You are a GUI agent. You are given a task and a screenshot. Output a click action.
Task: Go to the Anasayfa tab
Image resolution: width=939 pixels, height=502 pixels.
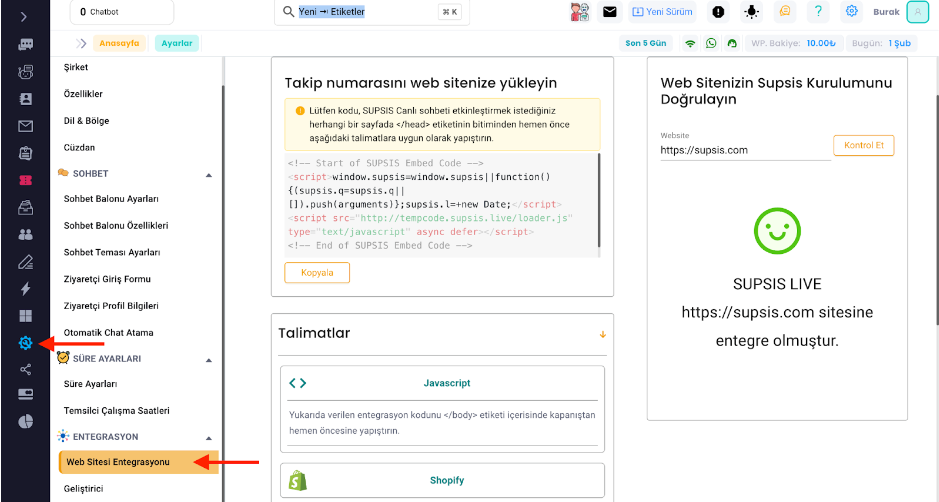[119, 43]
